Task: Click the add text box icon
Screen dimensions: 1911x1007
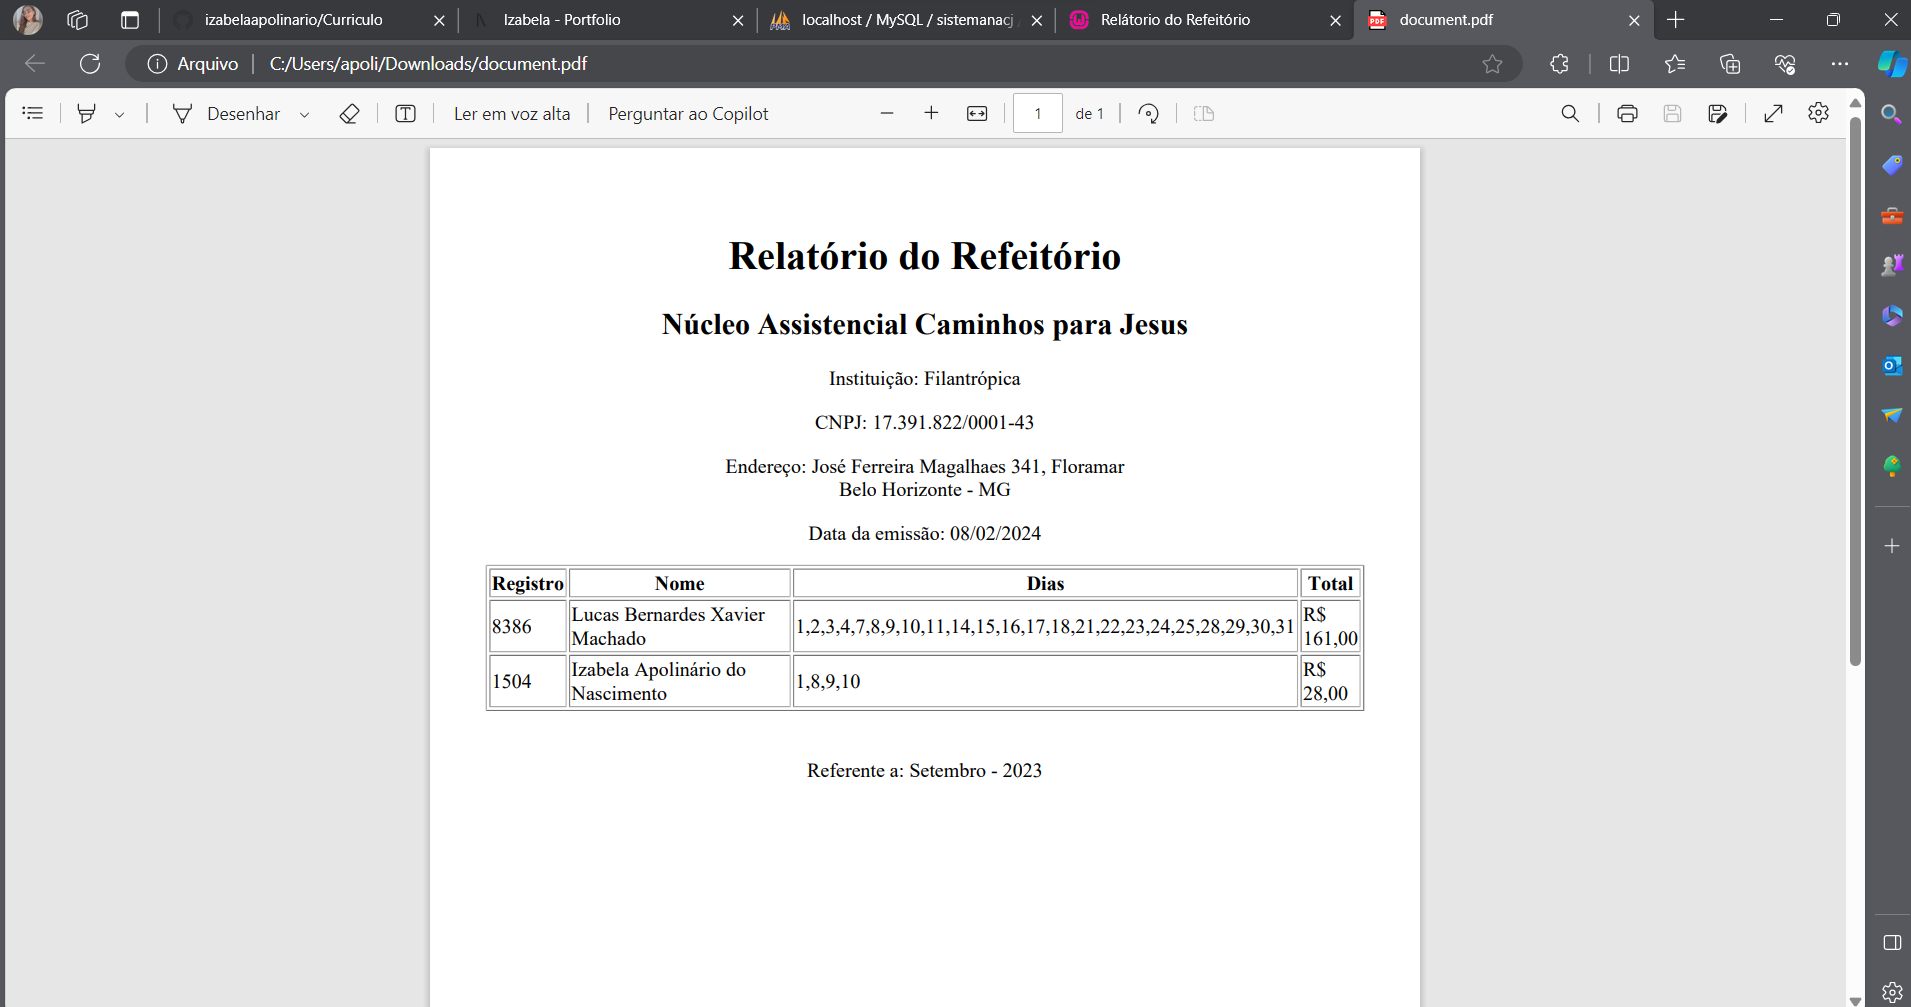Action: click(405, 113)
